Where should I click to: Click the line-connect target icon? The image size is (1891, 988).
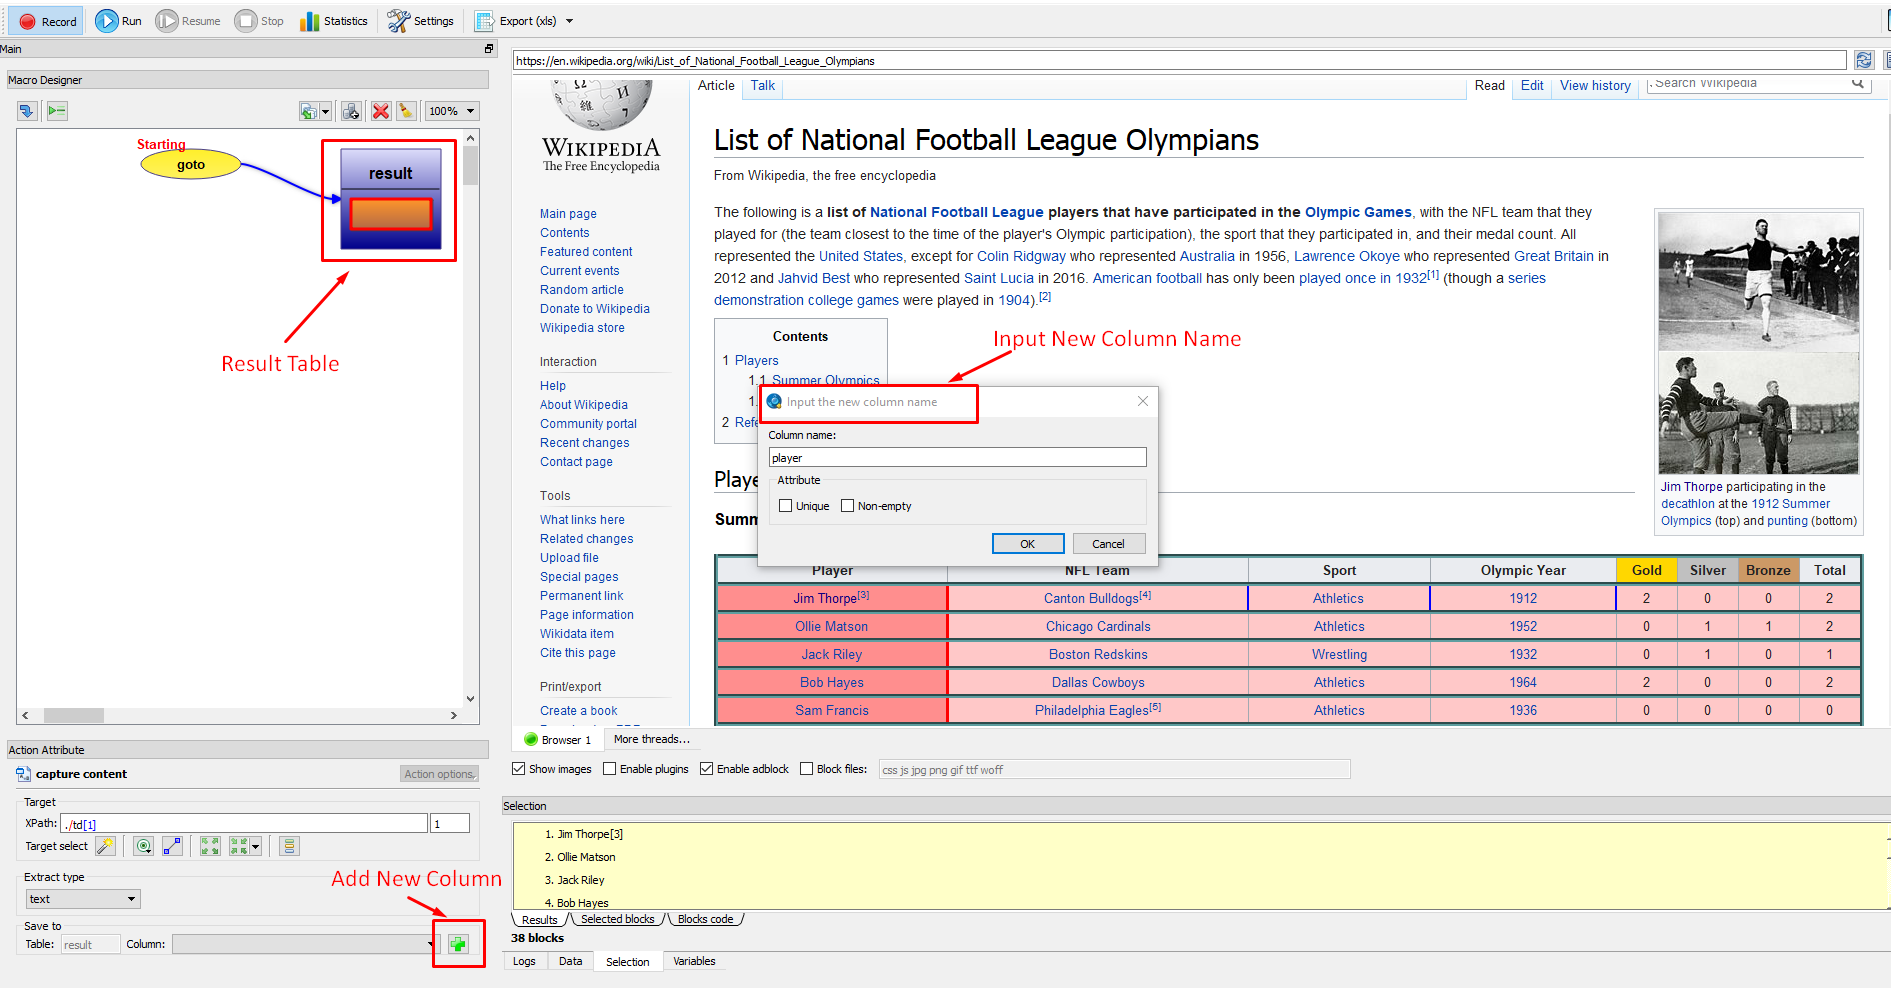tap(172, 846)
